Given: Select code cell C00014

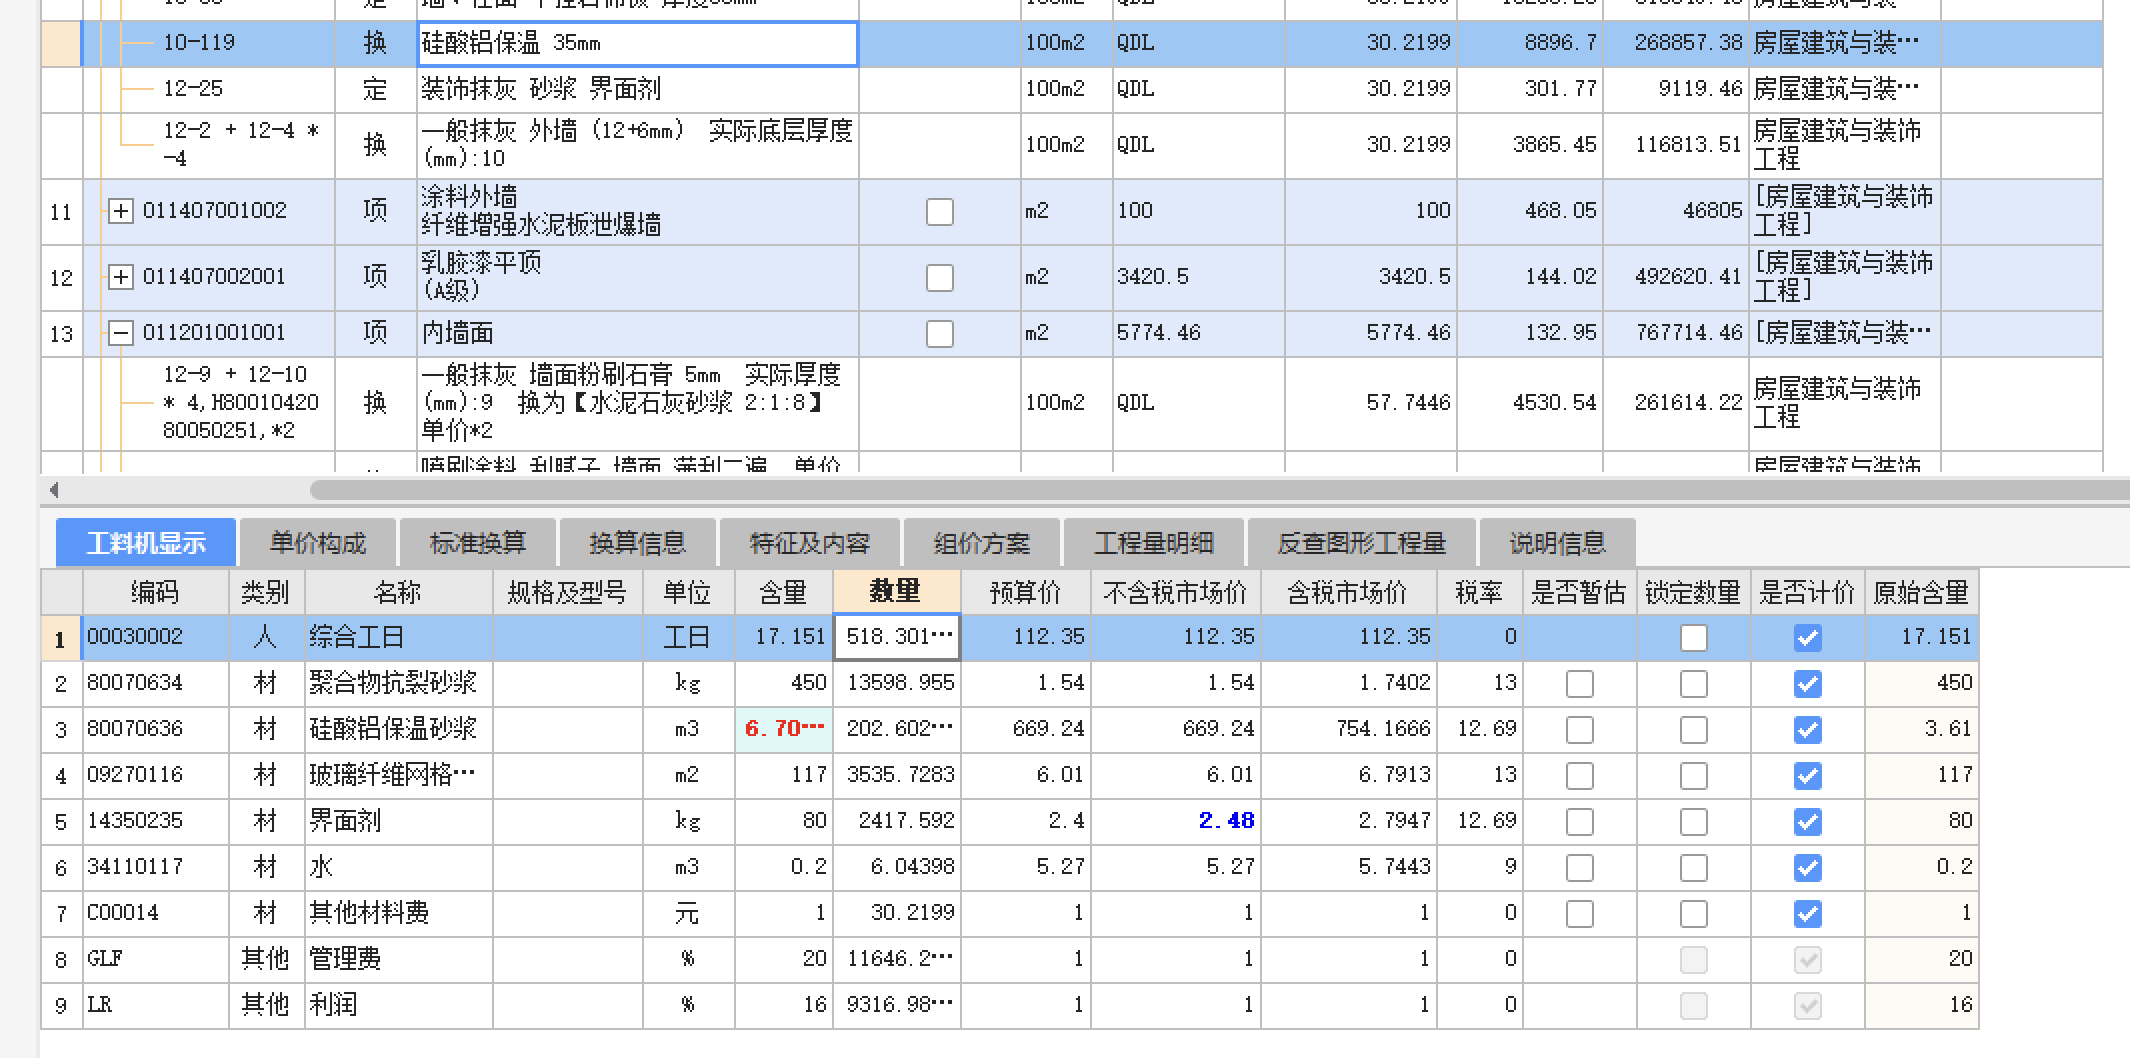Looking at the screenshot, I should 155,913.
